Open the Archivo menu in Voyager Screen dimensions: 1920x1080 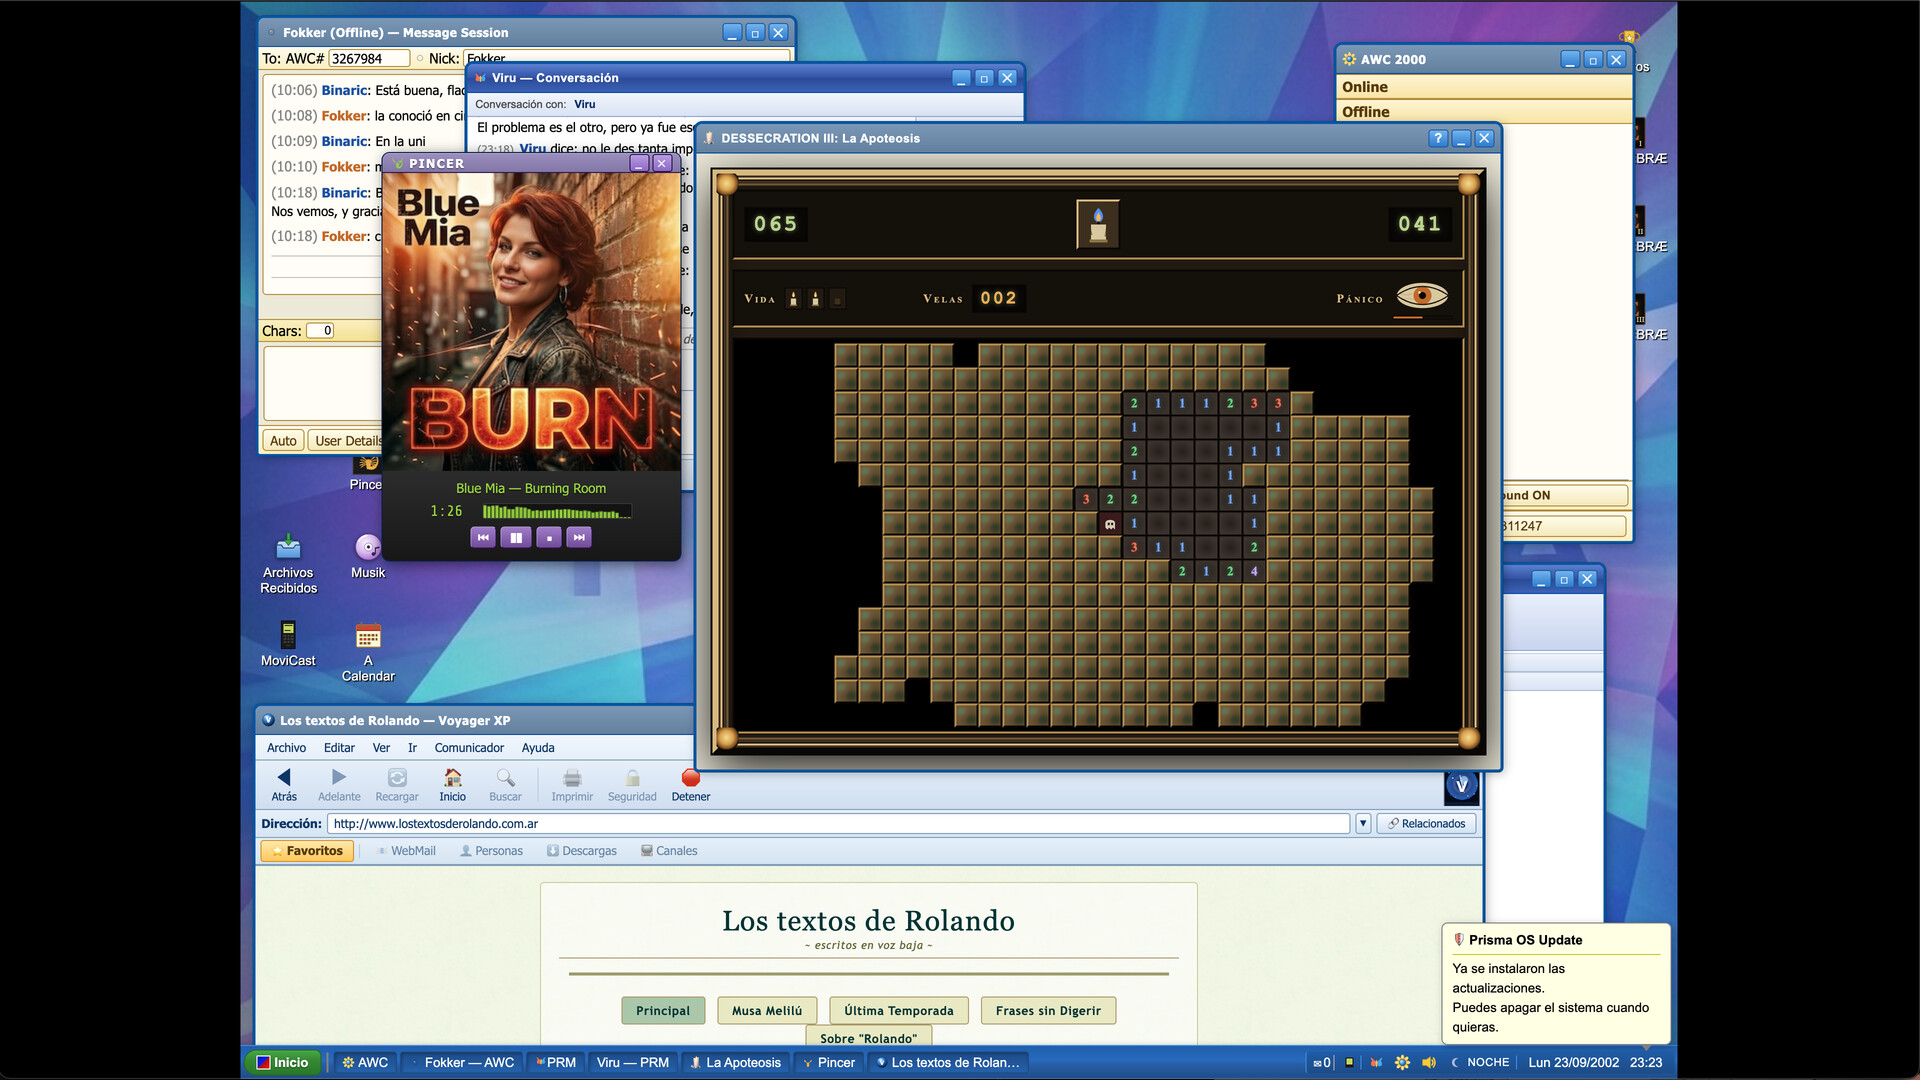287,748
